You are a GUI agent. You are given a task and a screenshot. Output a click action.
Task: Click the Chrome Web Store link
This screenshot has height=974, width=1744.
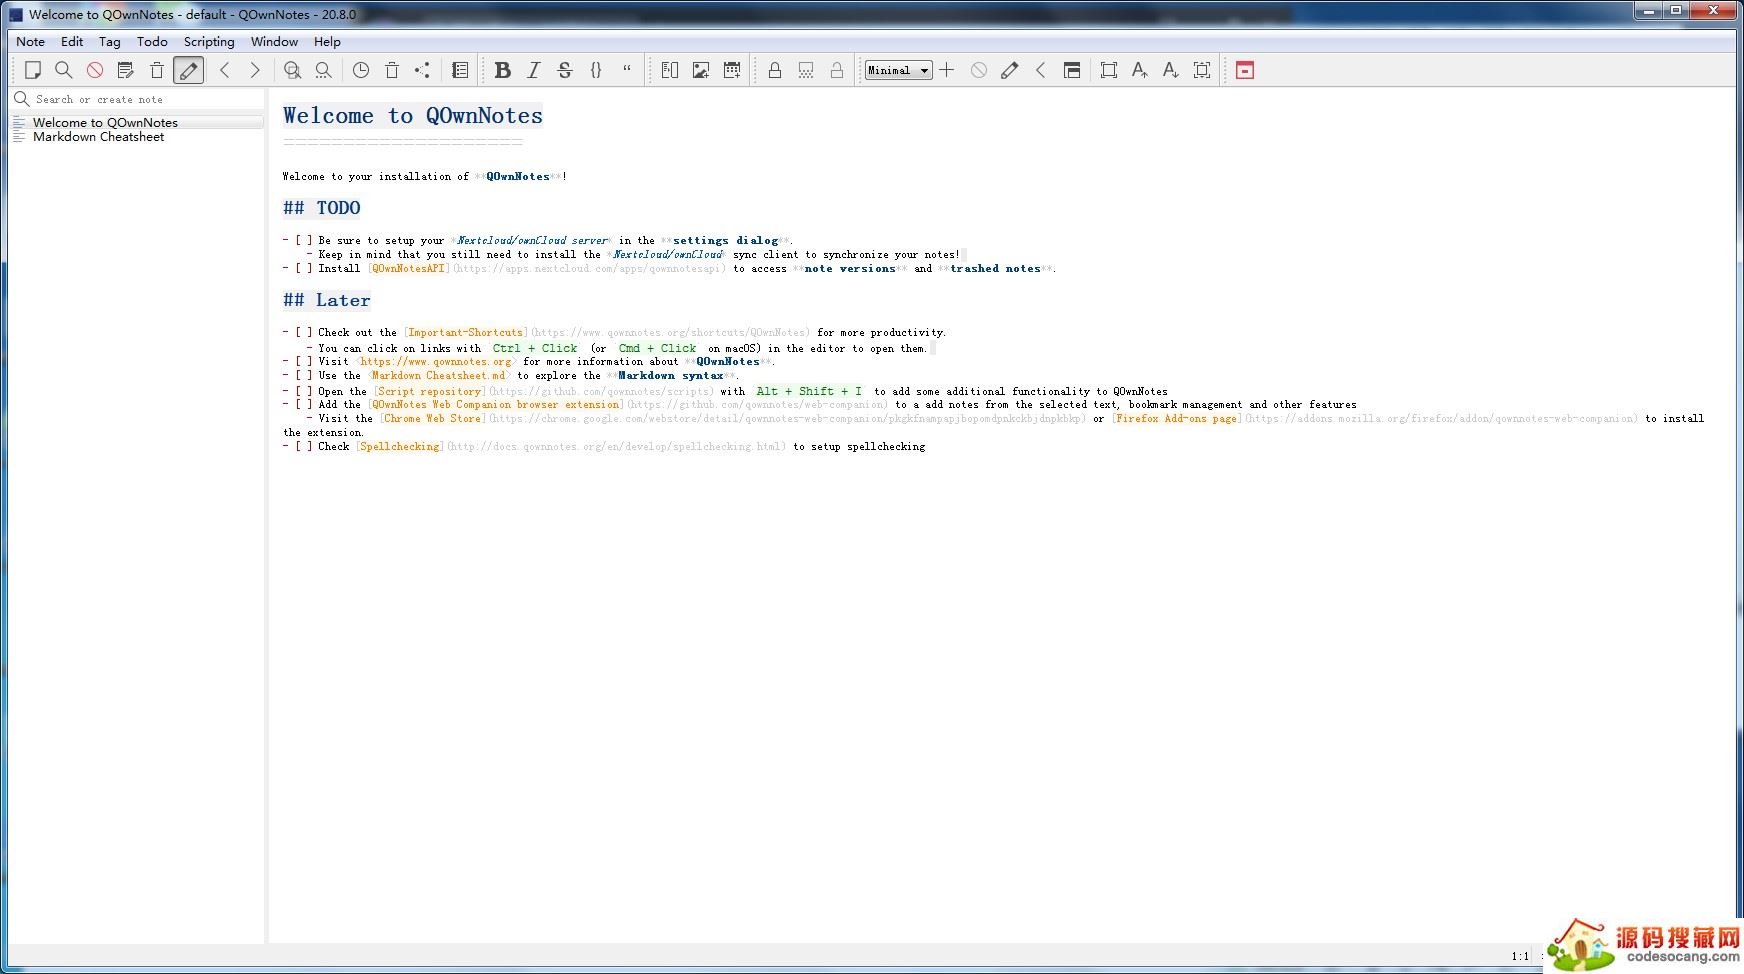pos(432,418)
